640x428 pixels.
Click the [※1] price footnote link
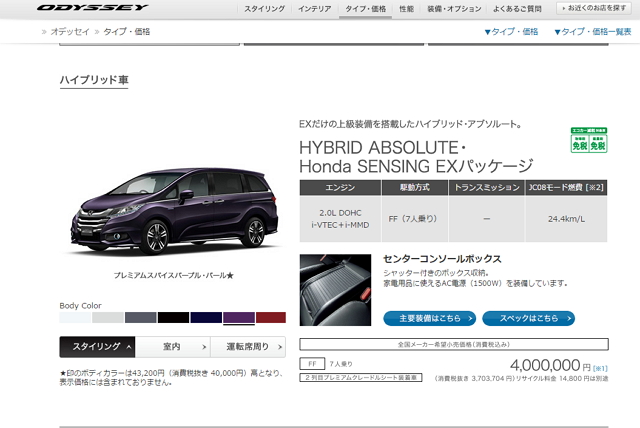click(600, 368)
